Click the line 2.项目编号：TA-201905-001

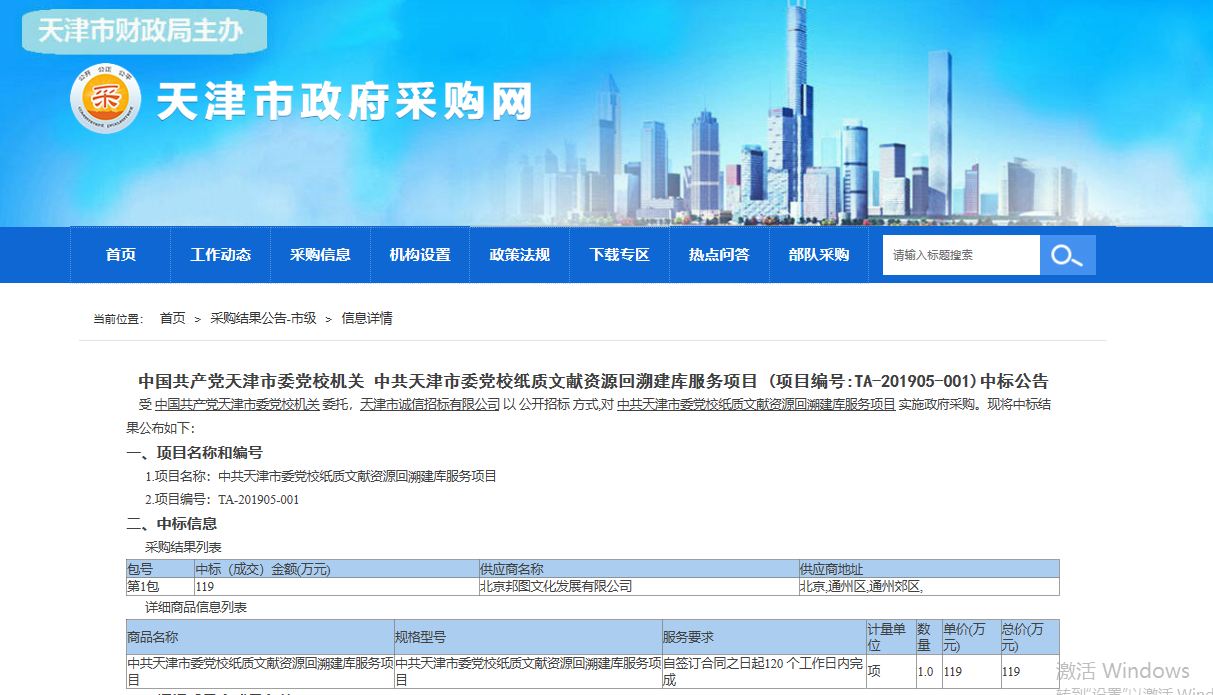click(222, 500)
